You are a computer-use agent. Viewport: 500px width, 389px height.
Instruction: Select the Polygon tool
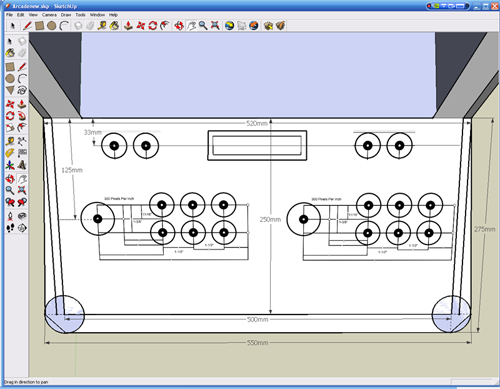[x=10, y=90]
